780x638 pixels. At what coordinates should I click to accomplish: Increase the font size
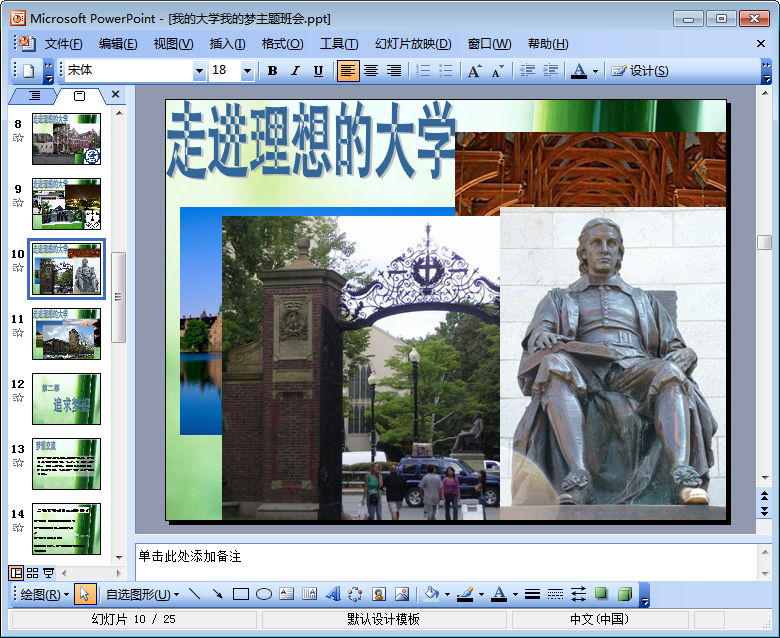point(474,71)
